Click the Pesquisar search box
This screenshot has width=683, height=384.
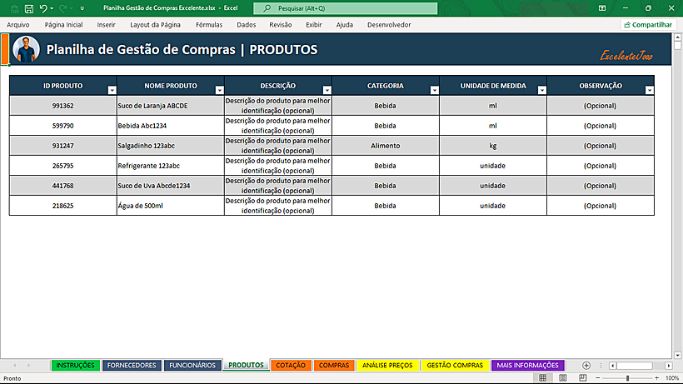[345, 8]
